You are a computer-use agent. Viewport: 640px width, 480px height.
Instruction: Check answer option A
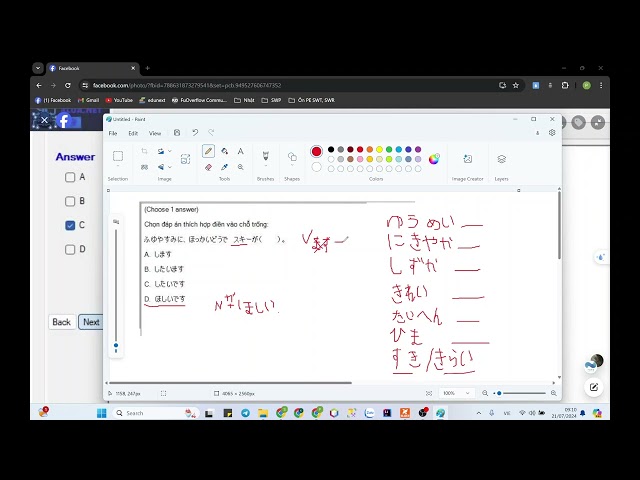[70, 177]
